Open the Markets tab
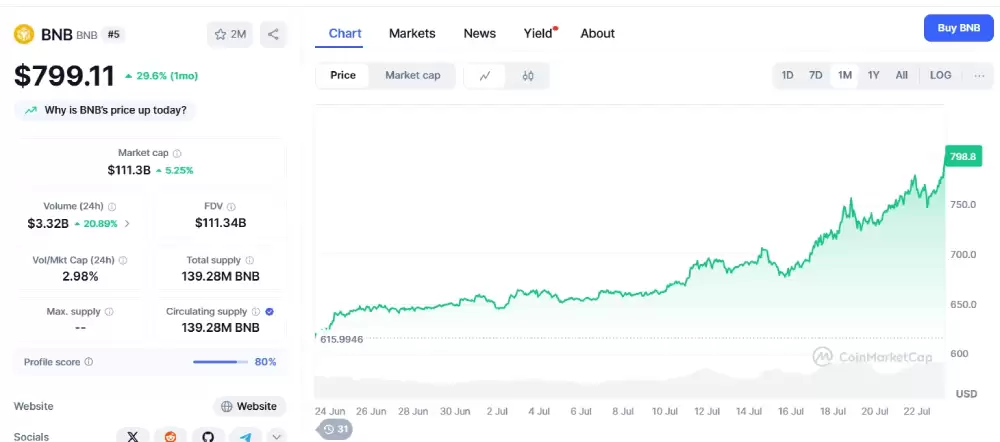Screen dimensions: 1000x442 point(412,33)
